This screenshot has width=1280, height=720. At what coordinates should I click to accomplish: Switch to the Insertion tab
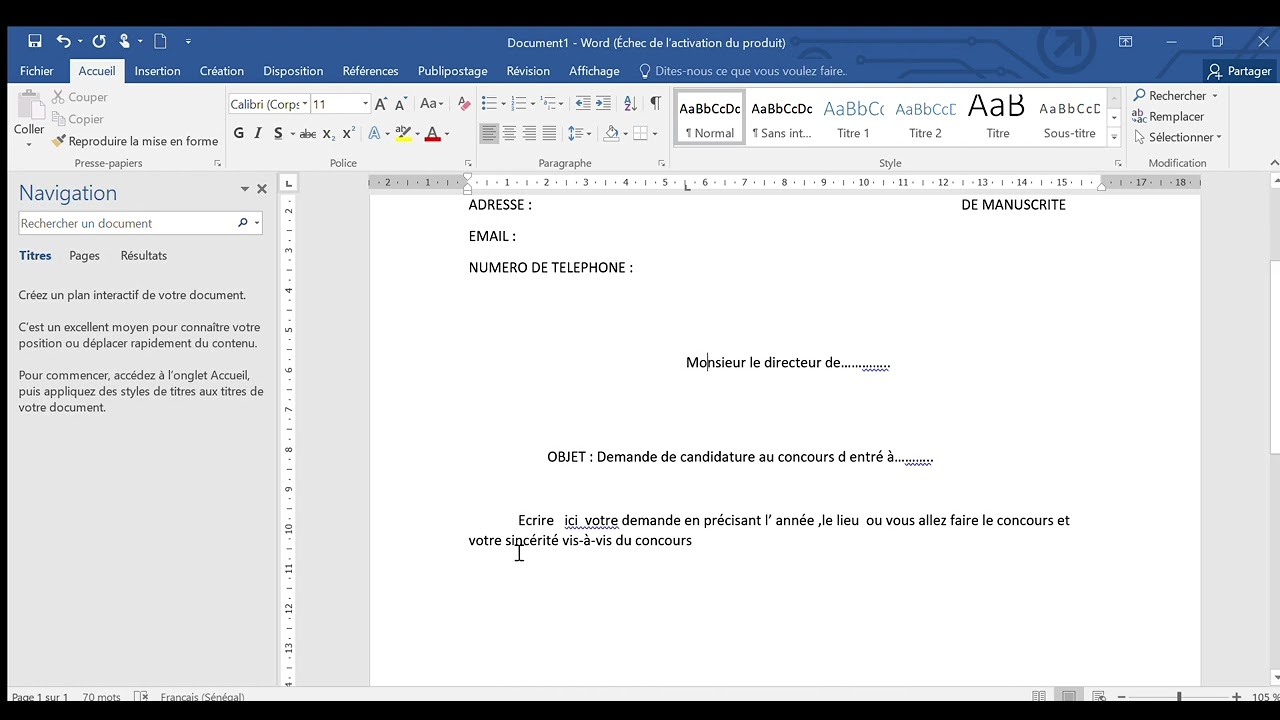point(158,71)
